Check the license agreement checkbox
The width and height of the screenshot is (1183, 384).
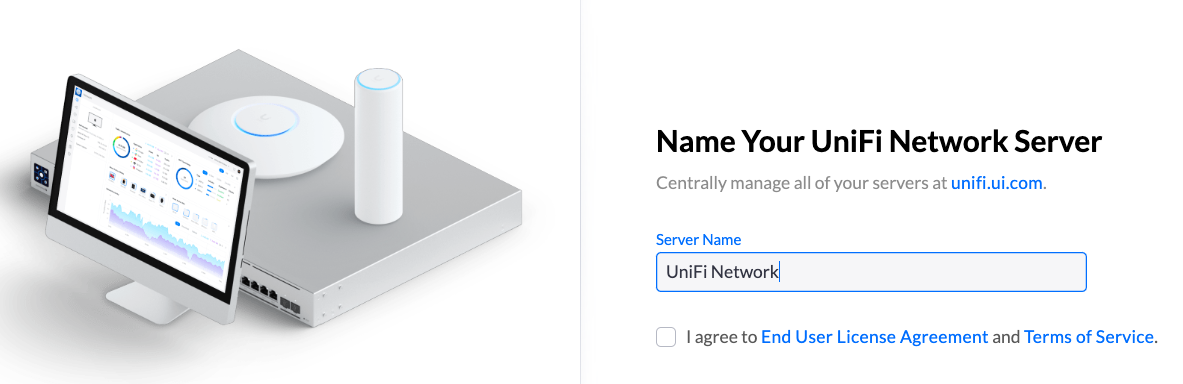click(x=665, y=336)
